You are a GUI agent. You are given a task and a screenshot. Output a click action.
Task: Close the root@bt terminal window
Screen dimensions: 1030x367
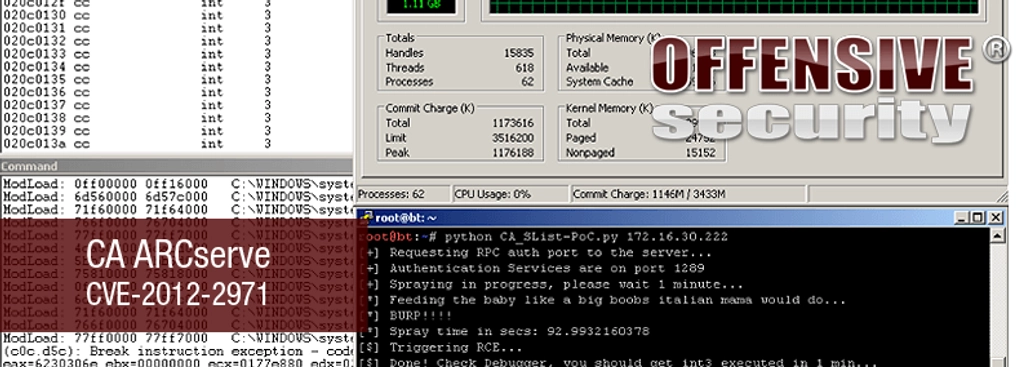(x=995, y=217)
